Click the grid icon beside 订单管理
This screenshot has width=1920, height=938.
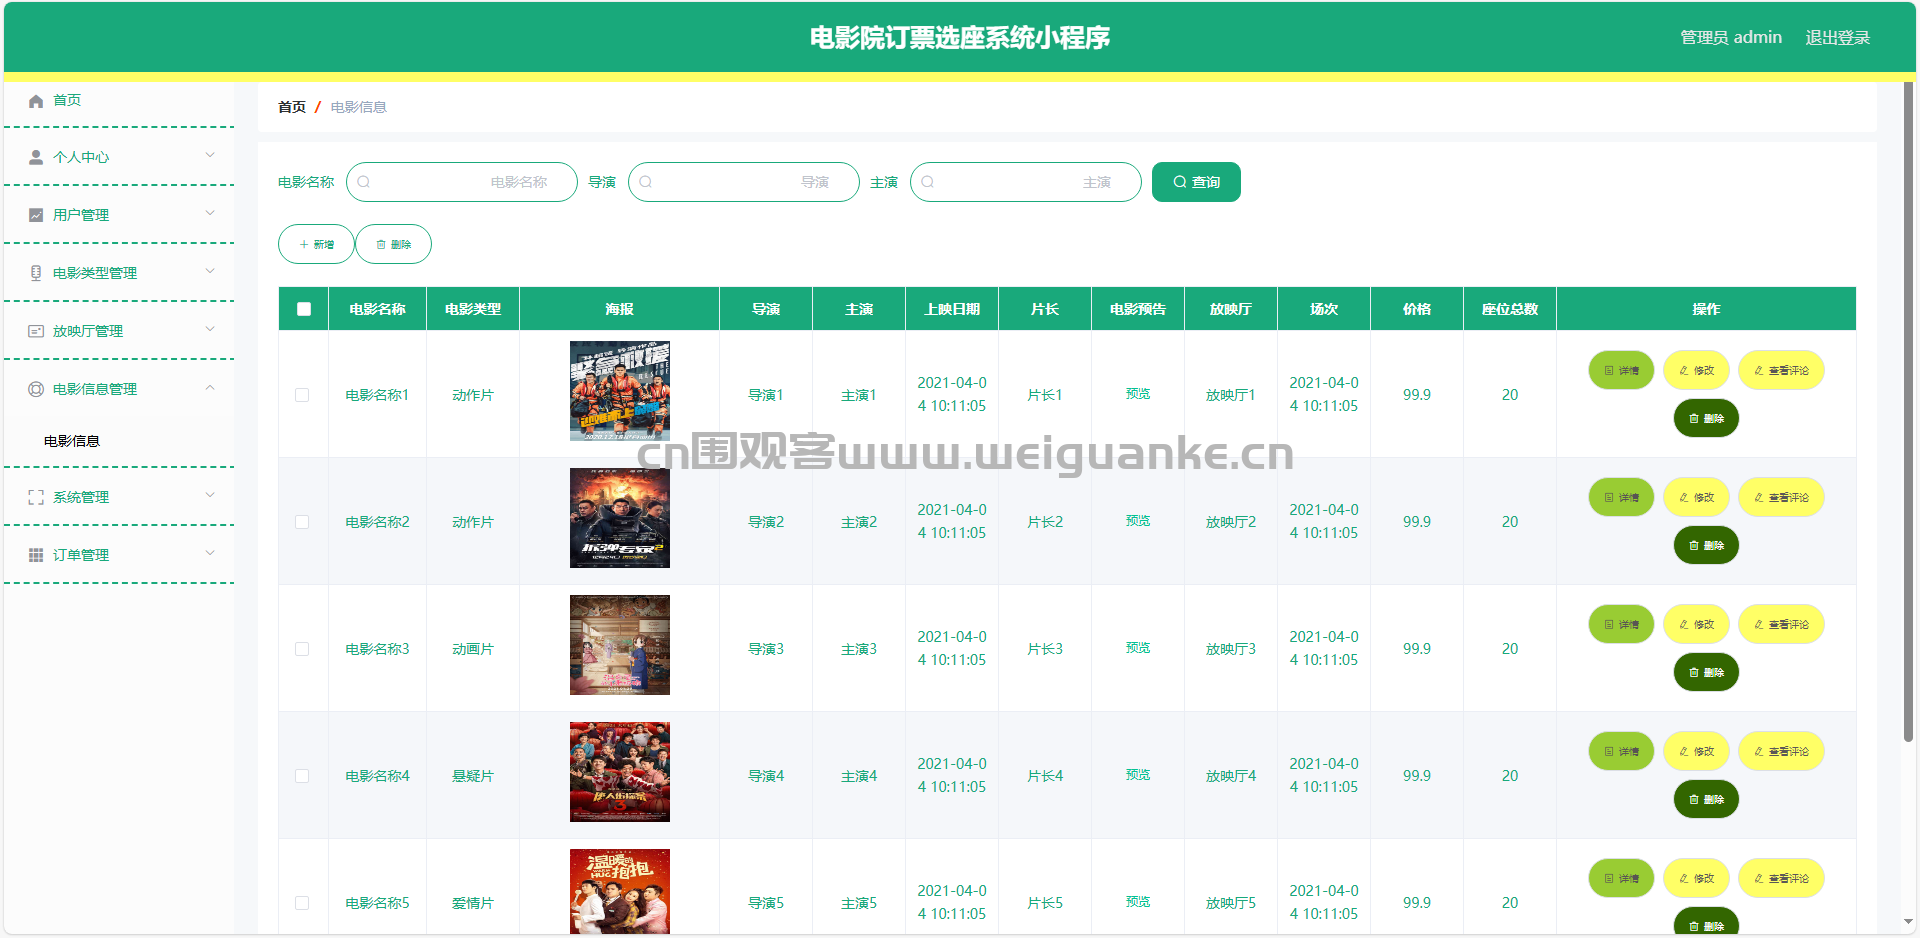pos(36,555)
